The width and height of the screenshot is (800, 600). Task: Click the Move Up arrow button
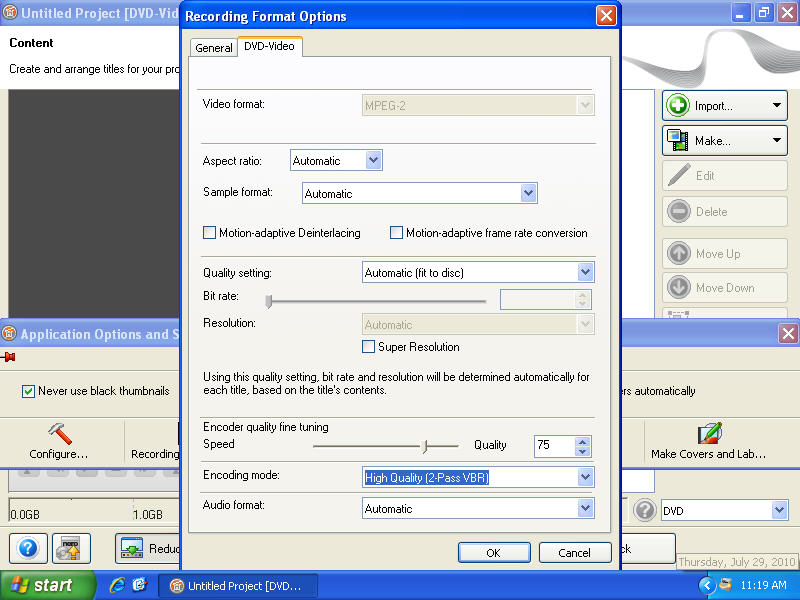(724, 254)
